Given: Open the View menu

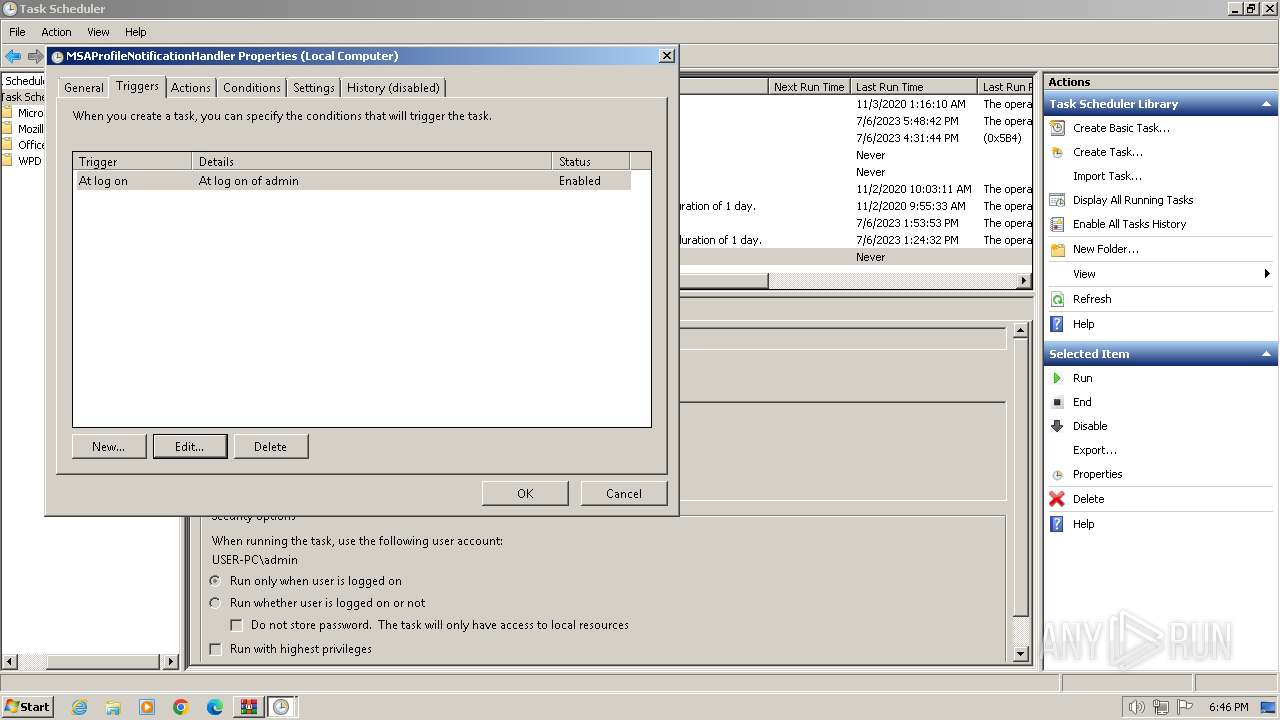Looking at the screenshot, I should 98,32.
